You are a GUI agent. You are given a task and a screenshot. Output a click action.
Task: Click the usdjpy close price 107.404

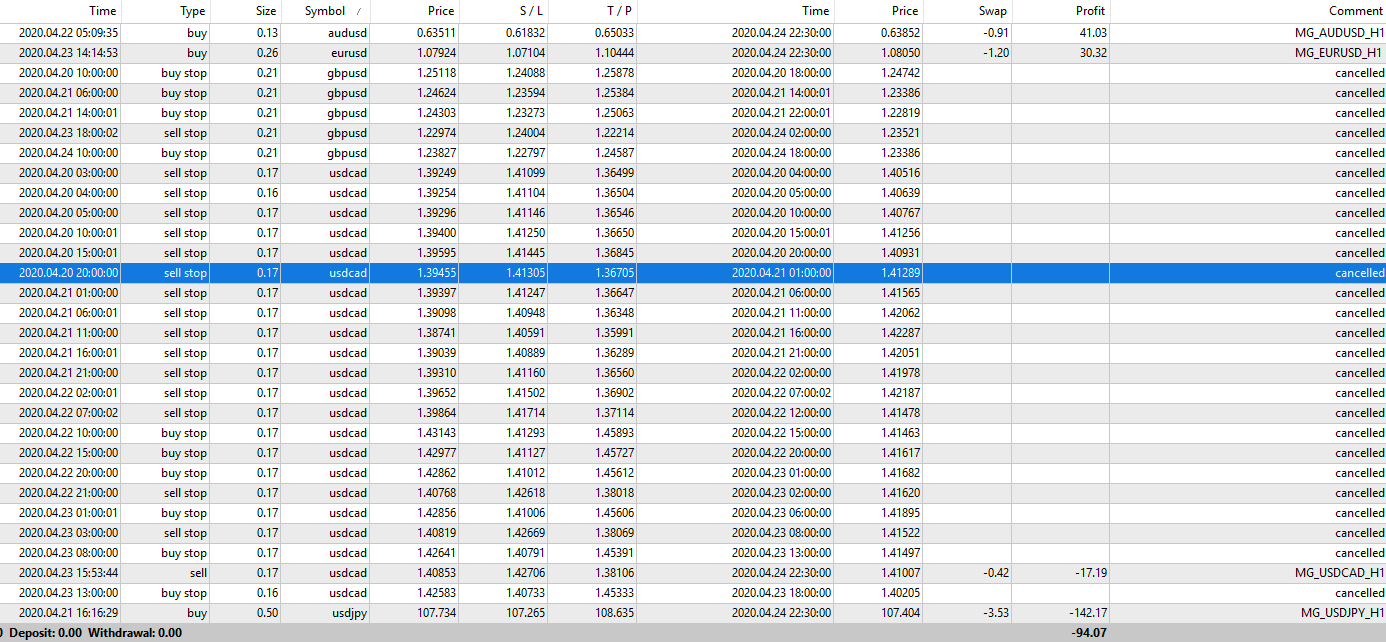point(901,613)
